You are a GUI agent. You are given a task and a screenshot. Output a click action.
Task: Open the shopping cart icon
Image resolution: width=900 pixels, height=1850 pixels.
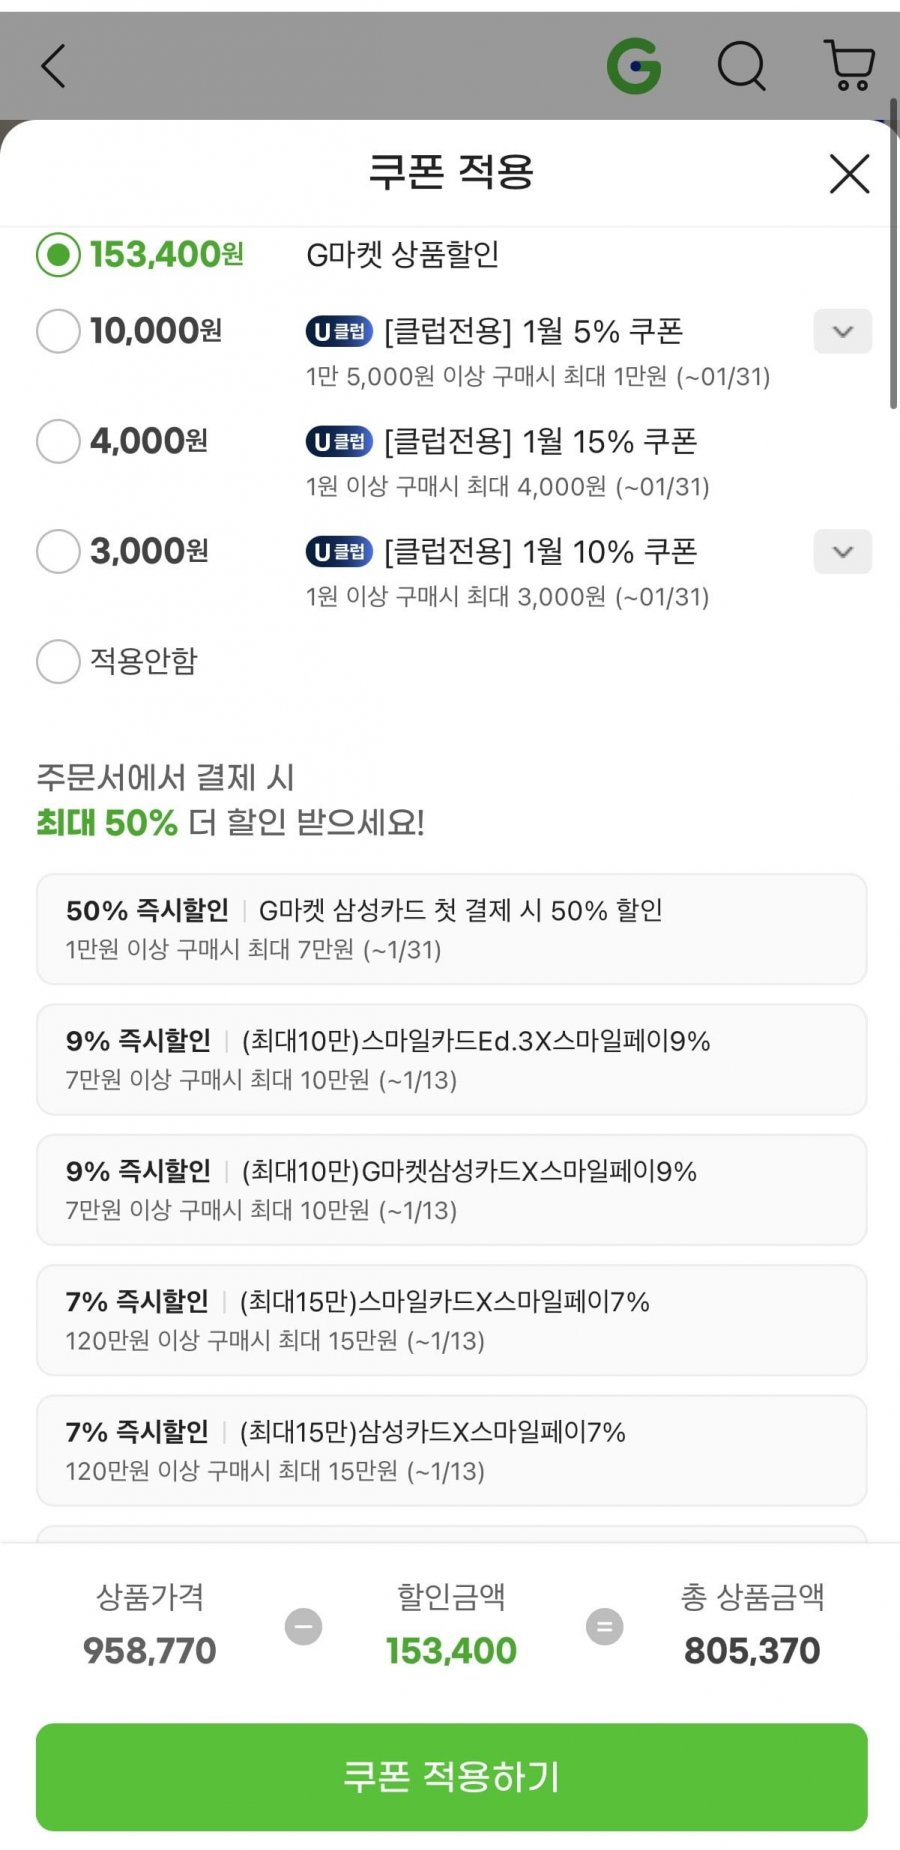click(x=850, y=66)
